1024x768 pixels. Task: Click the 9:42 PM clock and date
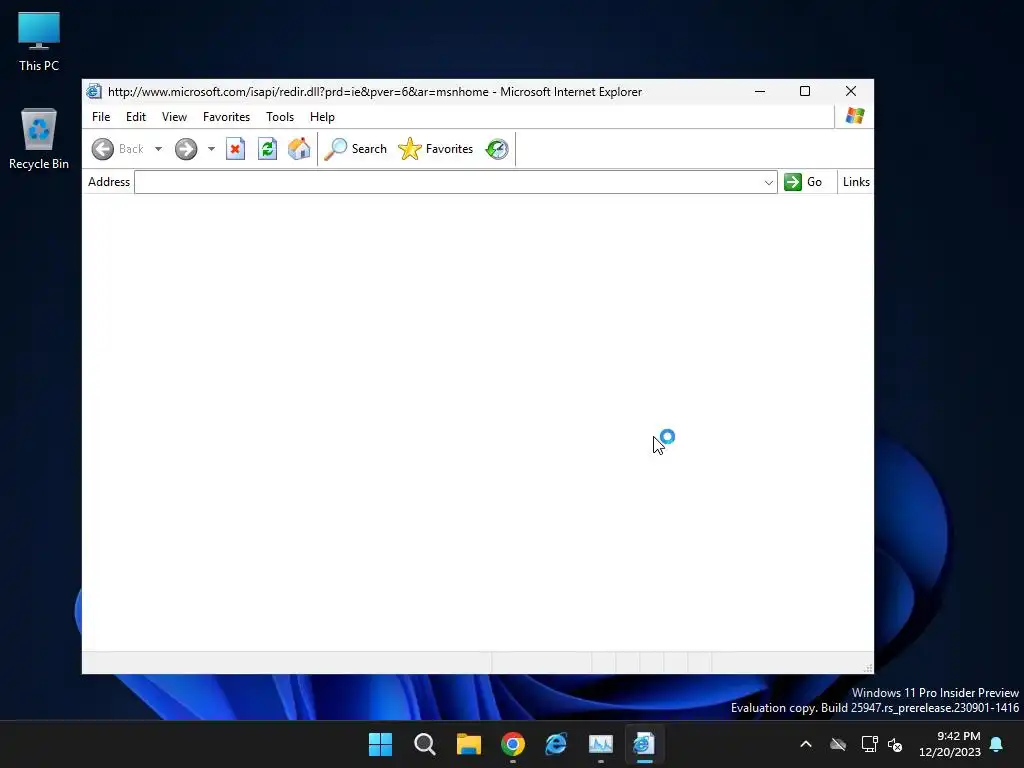[950, 744]
